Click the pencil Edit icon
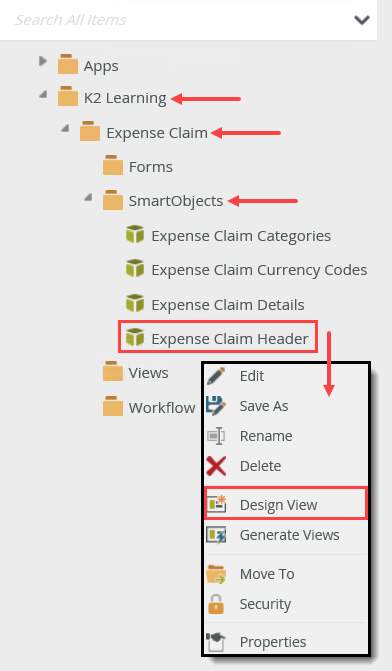 coord(216,376)
